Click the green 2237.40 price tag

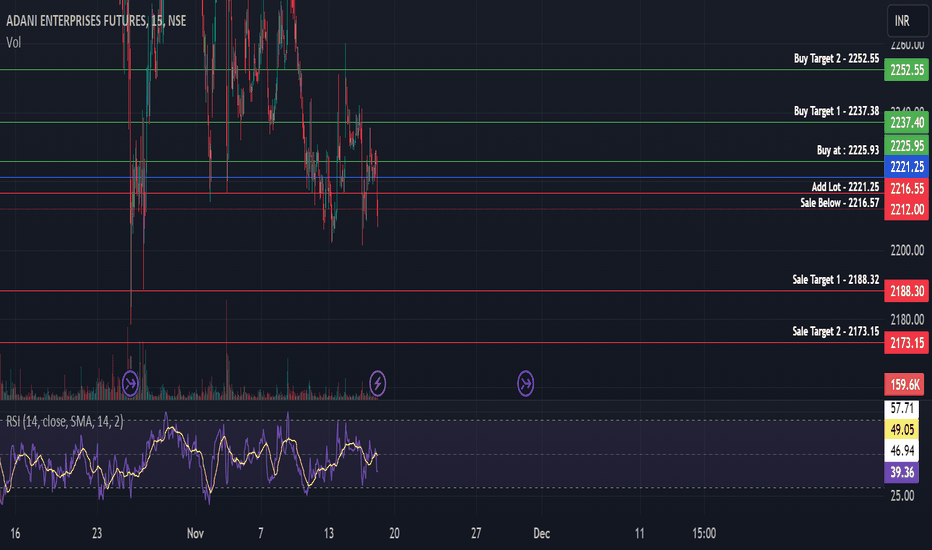click(x=906, y=122)
